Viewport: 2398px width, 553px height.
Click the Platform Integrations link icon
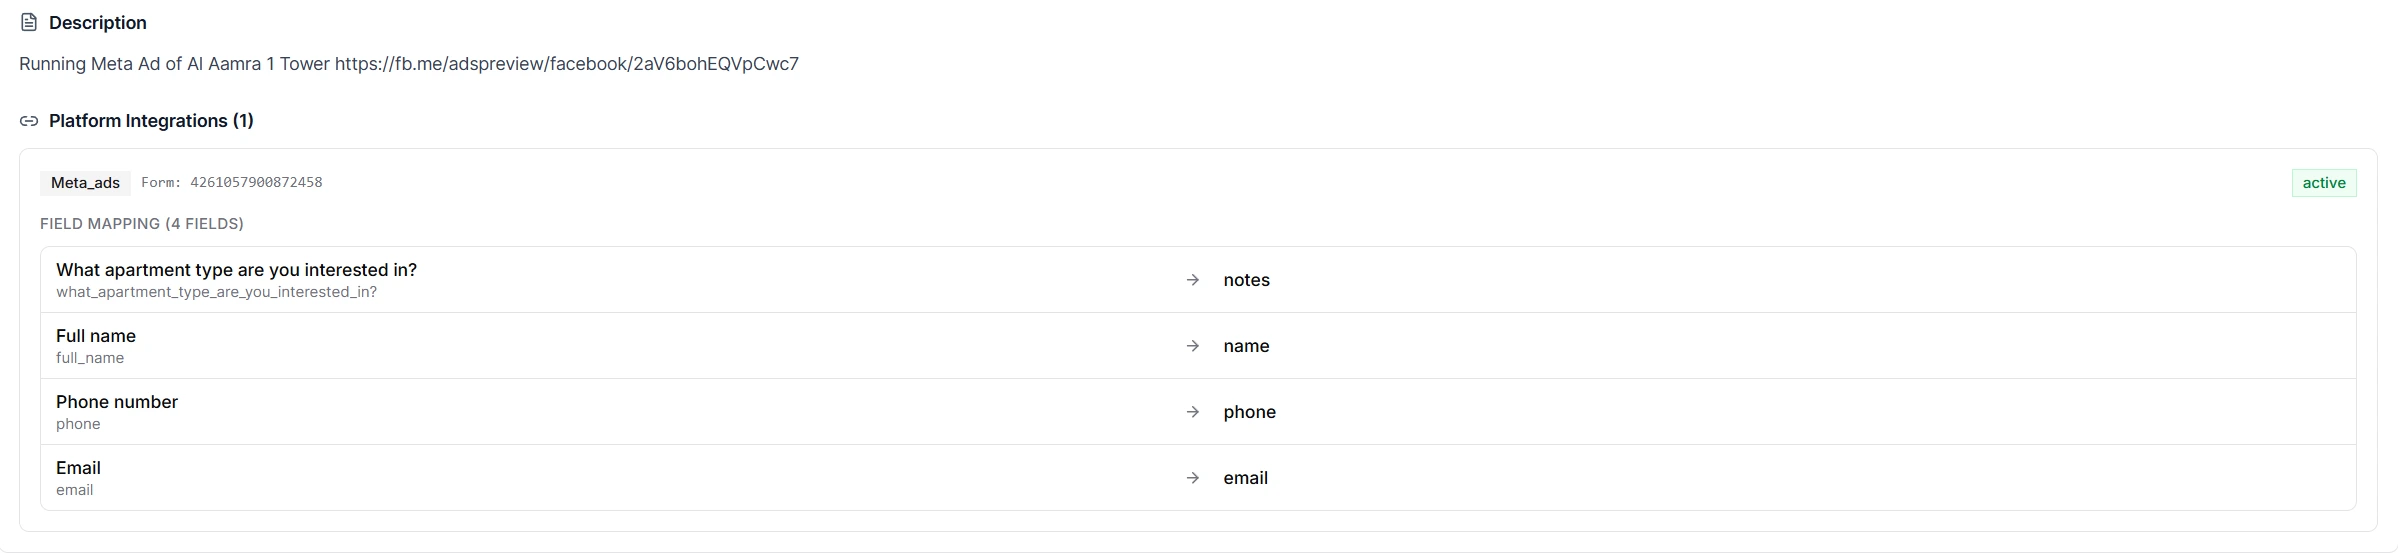[x=29, y=121]
